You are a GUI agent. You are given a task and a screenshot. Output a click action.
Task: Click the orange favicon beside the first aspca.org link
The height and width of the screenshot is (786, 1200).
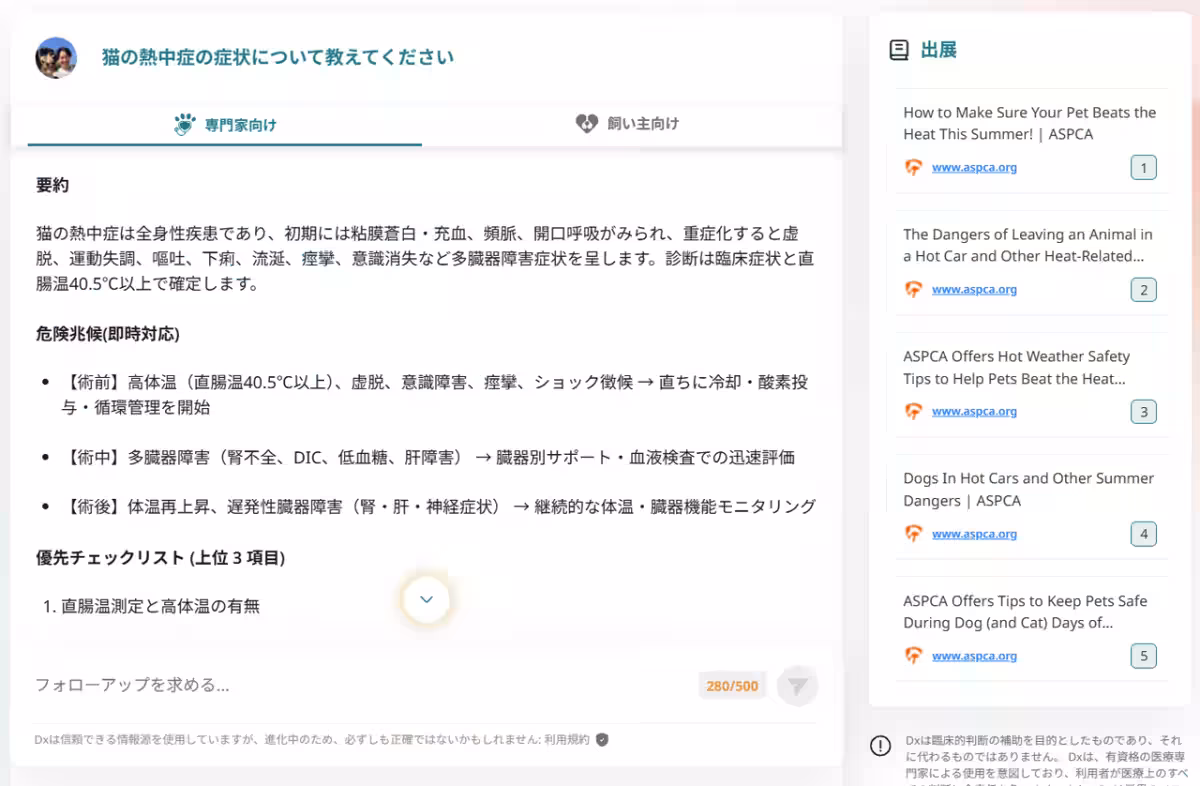913,167
